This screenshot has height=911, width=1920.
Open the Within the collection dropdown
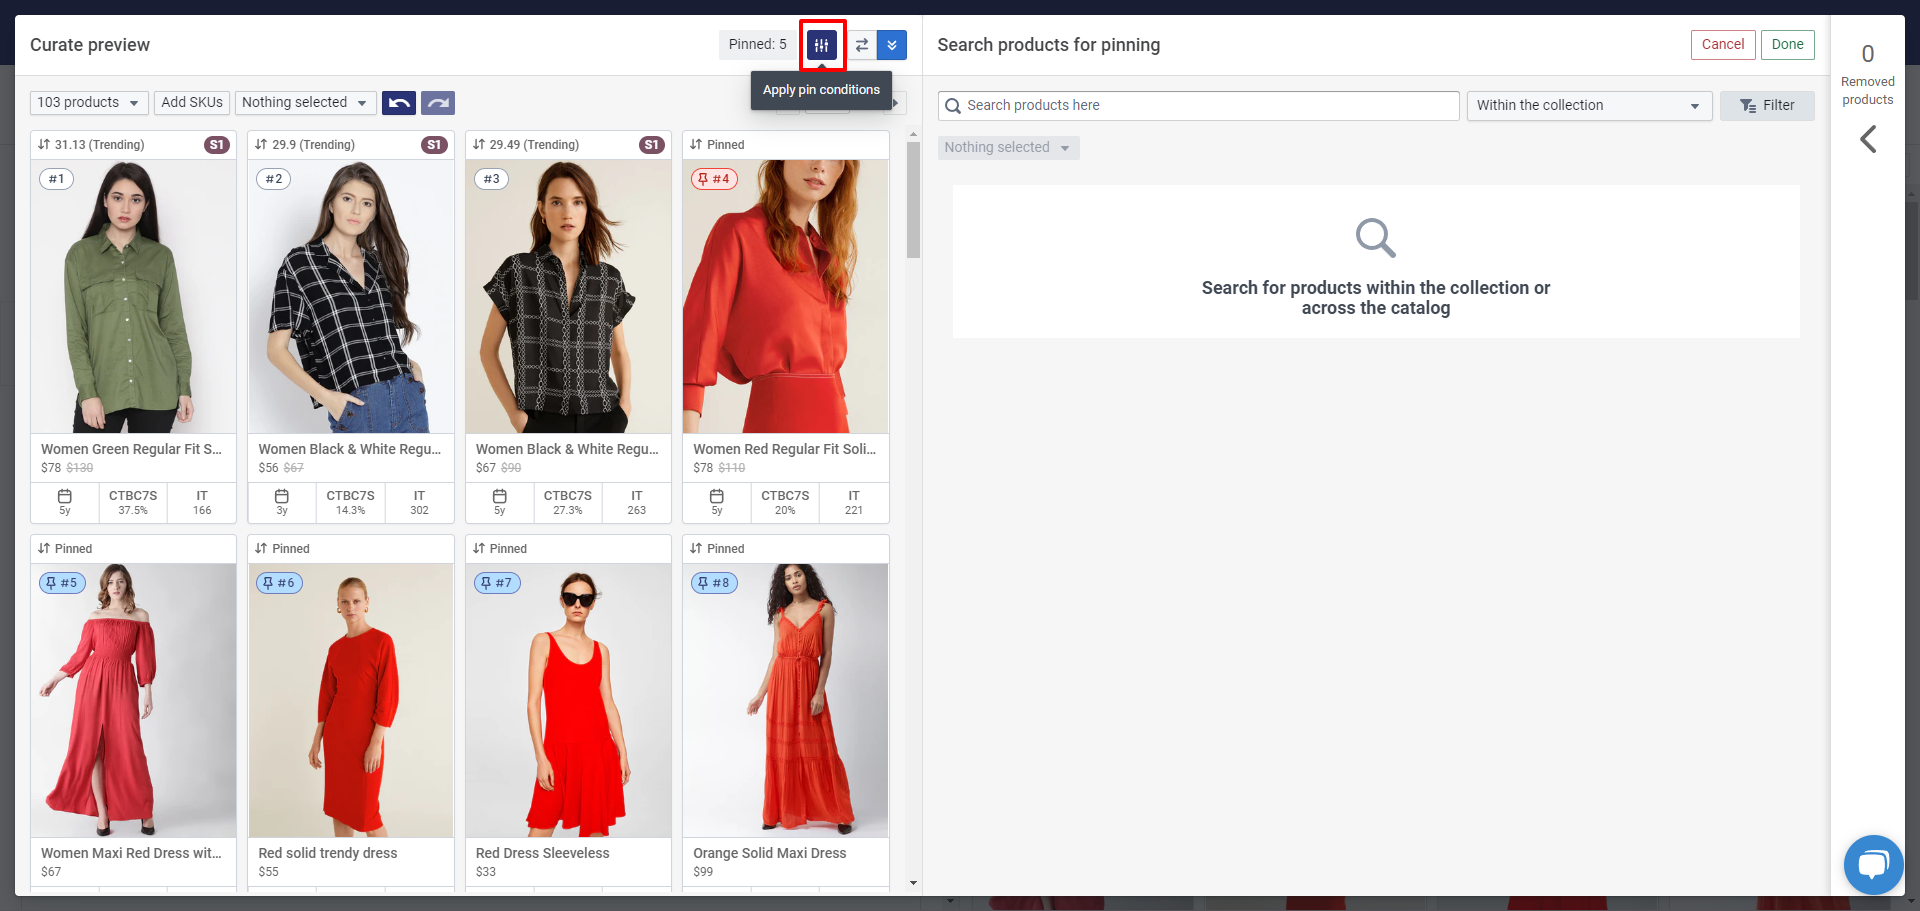(1590, 106)
